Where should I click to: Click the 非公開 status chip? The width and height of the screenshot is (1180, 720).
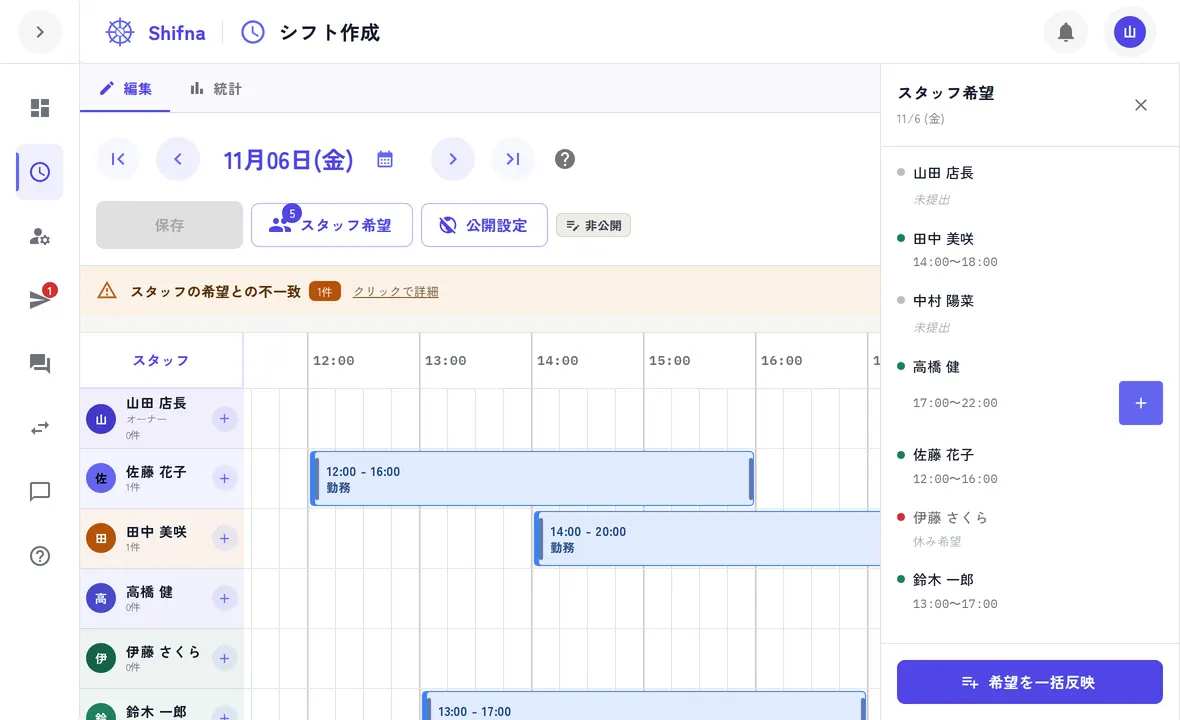tap(594, 225)
